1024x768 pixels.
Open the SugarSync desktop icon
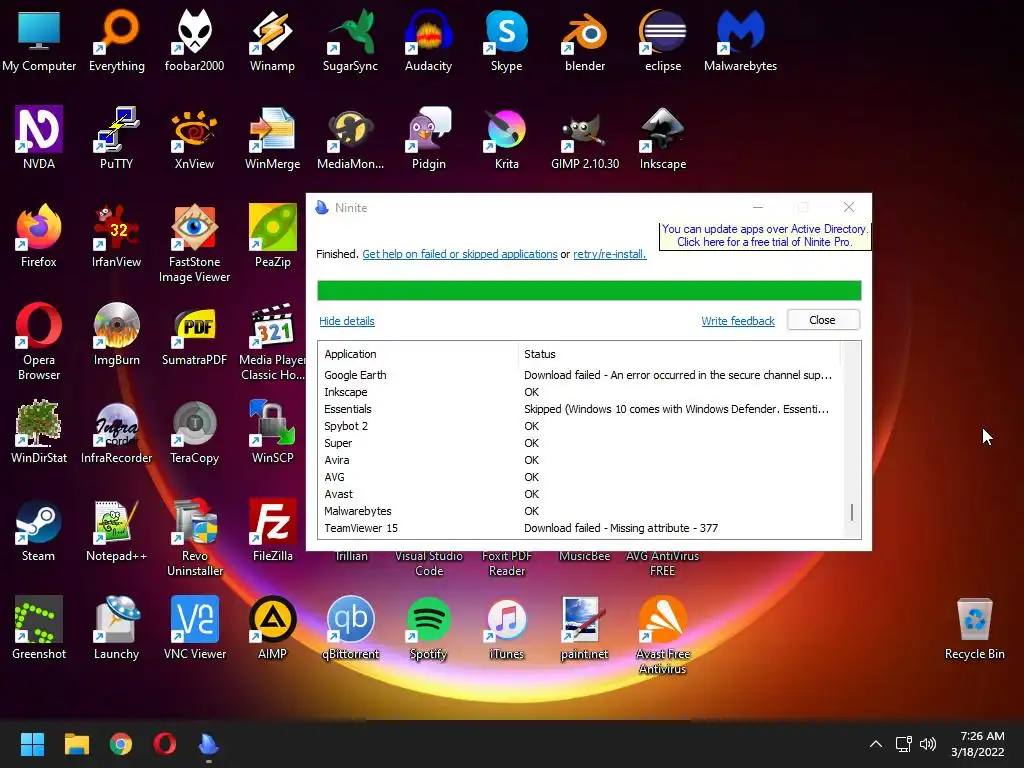coord(350,40)
